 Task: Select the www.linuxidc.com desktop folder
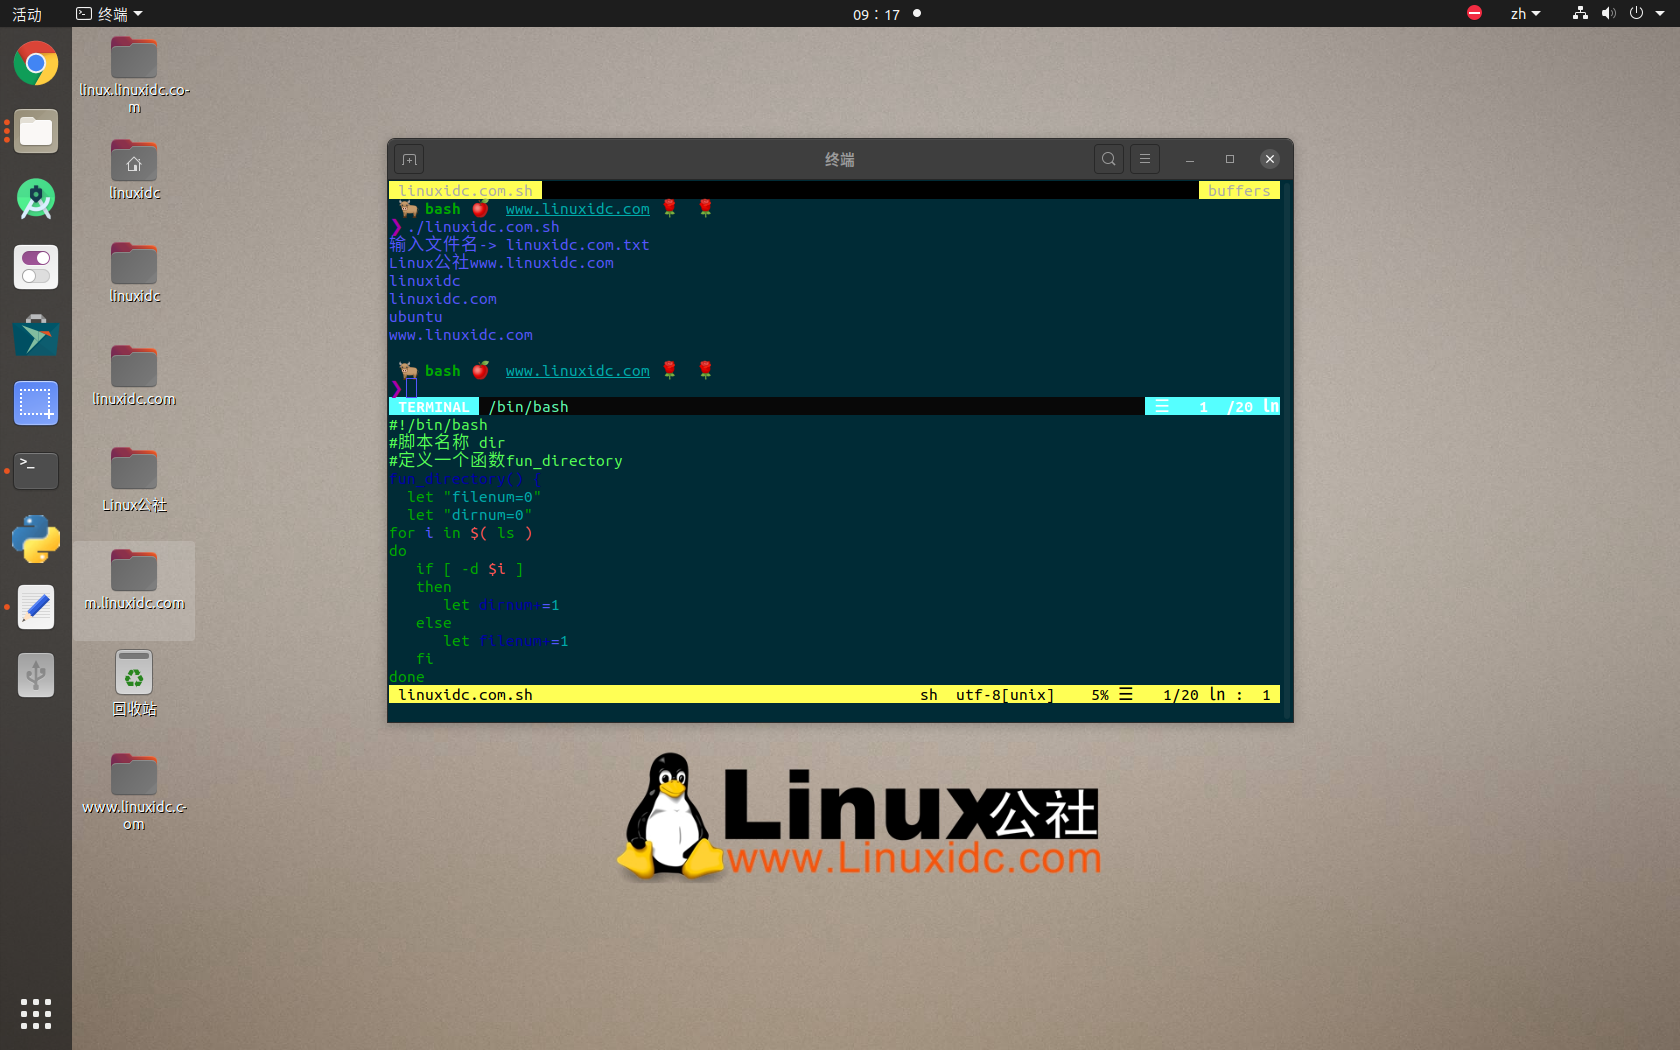[x=134, y=792]
